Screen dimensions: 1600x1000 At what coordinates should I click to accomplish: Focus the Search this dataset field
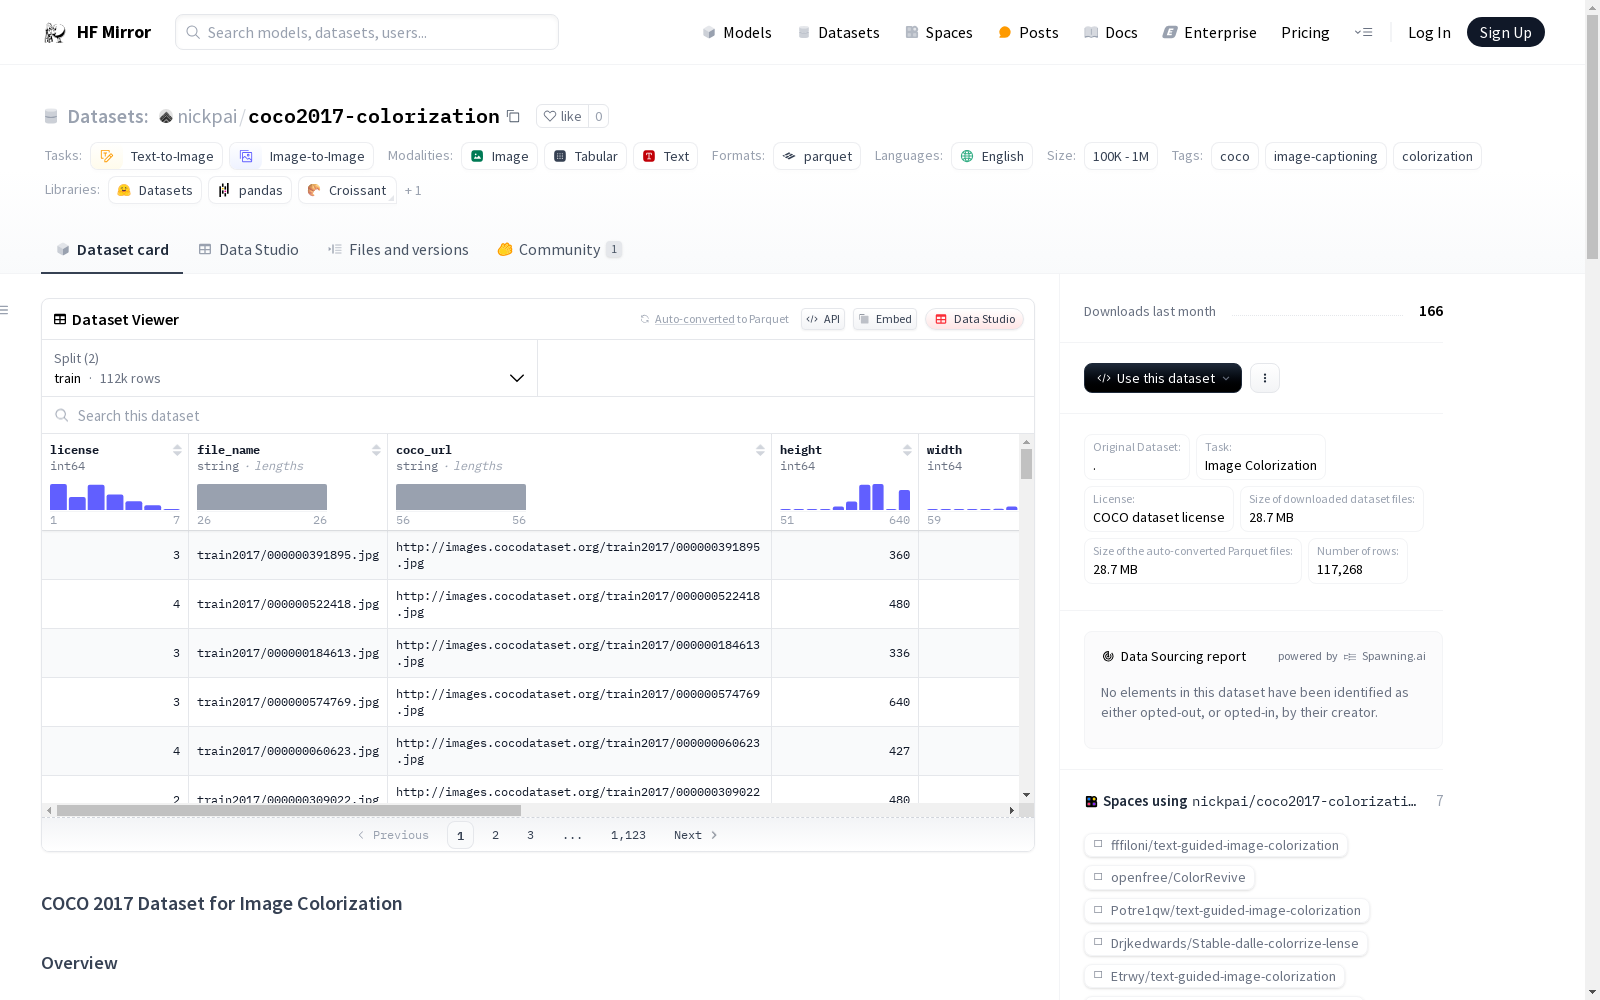(x=538, y=415)
